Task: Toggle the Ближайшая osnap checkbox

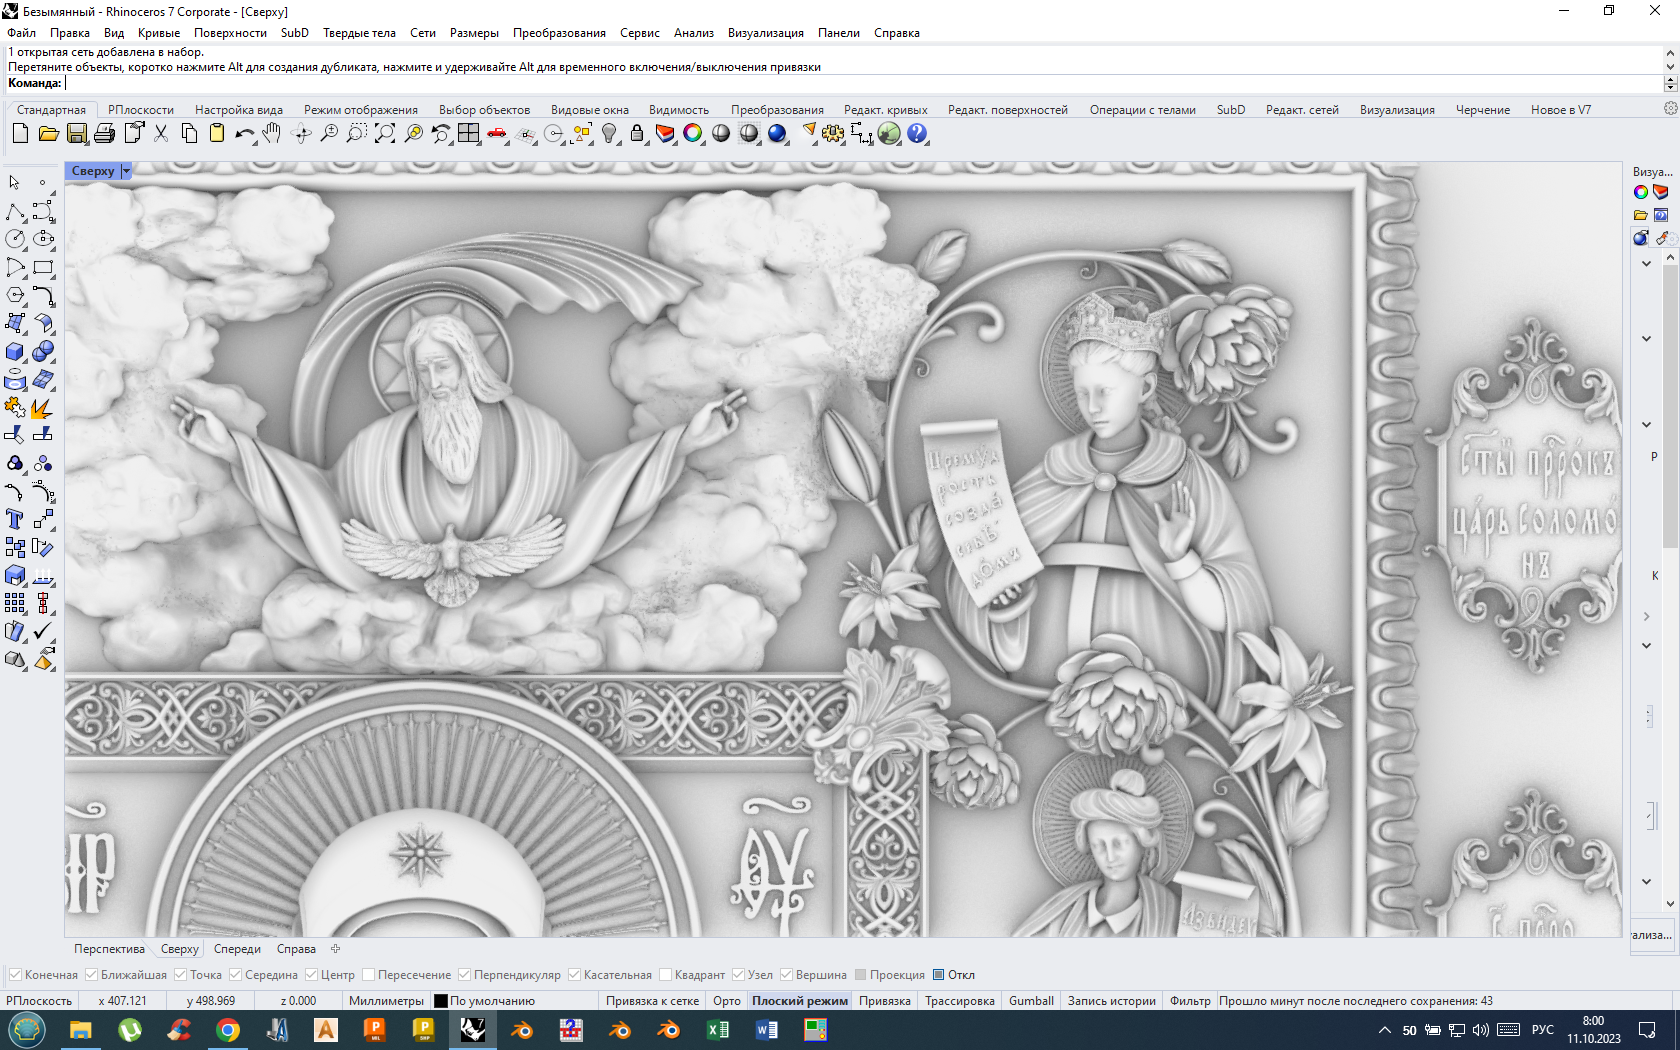Action: [91, 975]
